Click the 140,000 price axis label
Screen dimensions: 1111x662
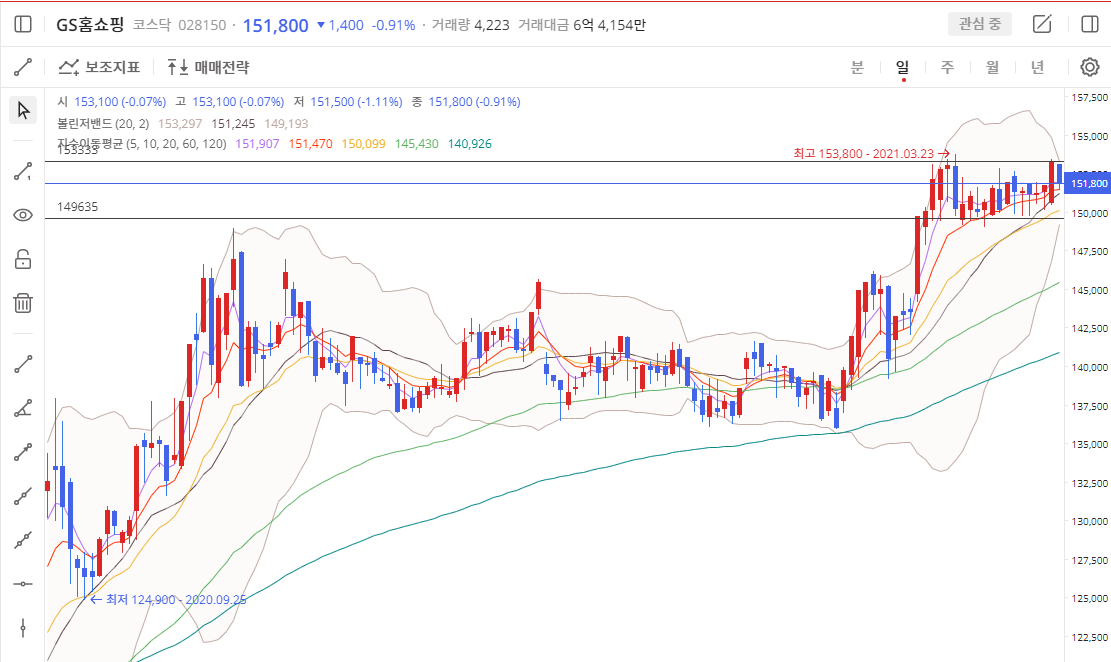(1090, 367)
